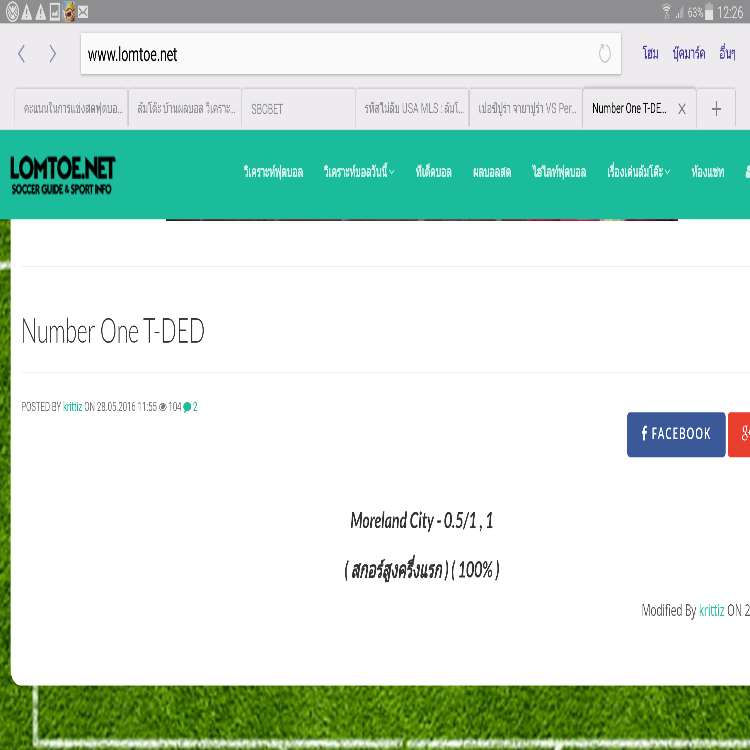750x750 pixels.
Task: Switch to the first tab คะแนนในการแข่งสดฟุตบอ...
Action: point(71,109)
